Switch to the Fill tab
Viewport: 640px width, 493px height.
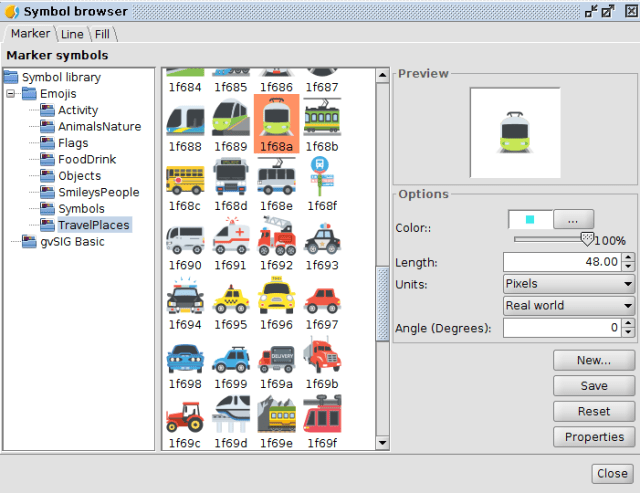102,34
